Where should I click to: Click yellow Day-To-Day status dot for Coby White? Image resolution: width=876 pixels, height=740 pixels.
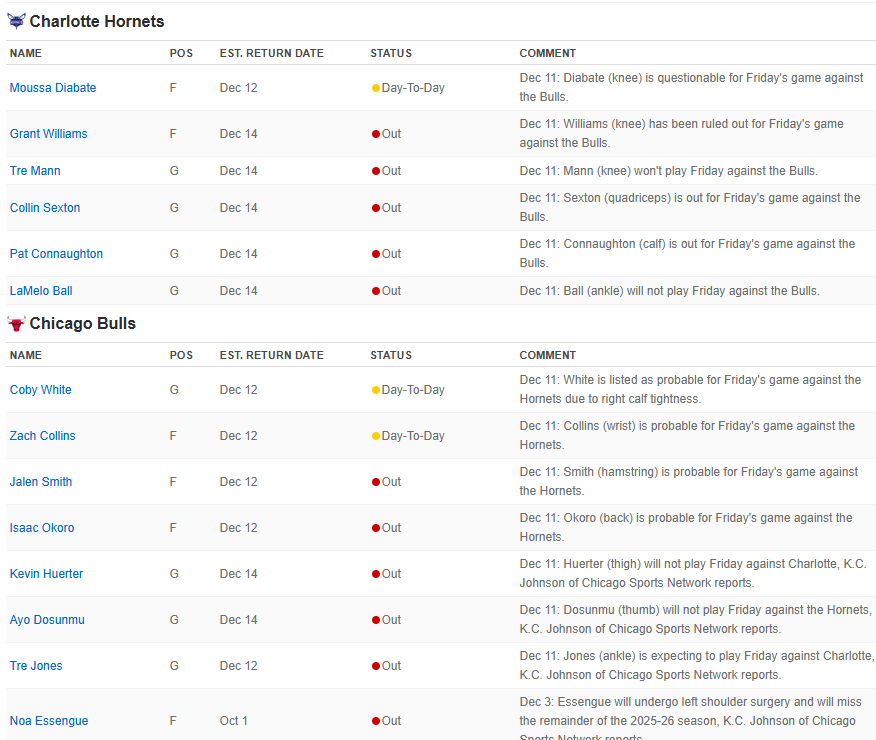pyautogui.click(x=376, y=390)
